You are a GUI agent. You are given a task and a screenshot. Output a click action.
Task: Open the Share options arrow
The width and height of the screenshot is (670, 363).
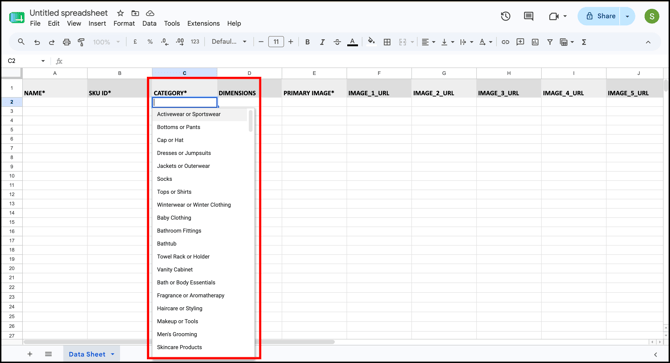627,16
